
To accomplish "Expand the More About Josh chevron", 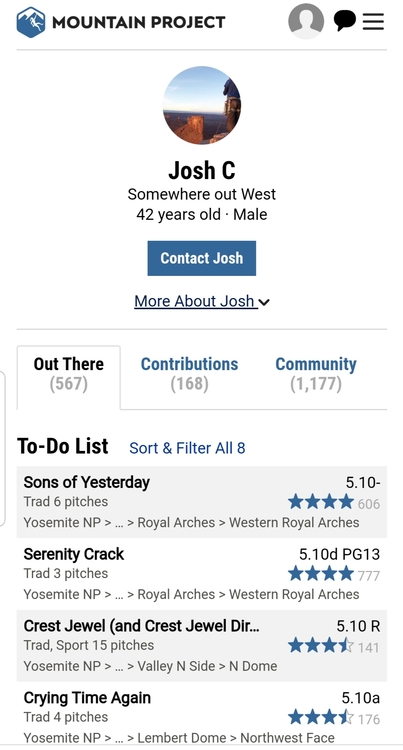I will pyautogui.click(x=264, y=302).
